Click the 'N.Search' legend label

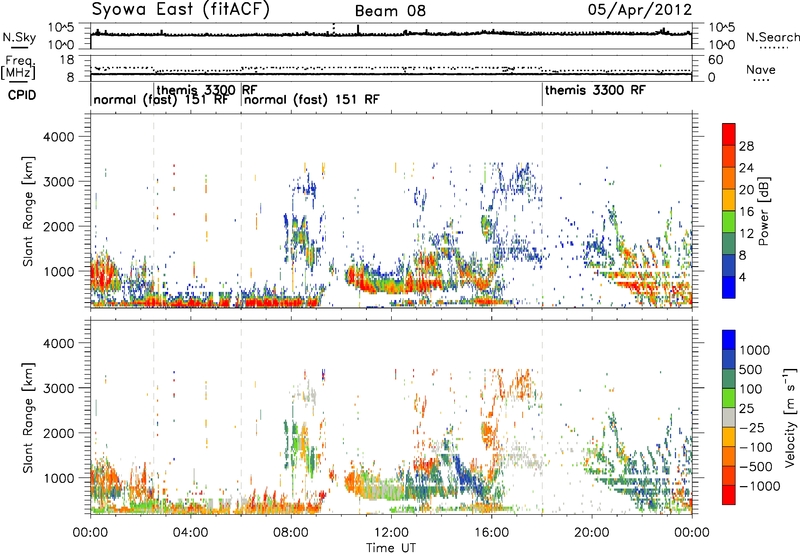(773, 37)
